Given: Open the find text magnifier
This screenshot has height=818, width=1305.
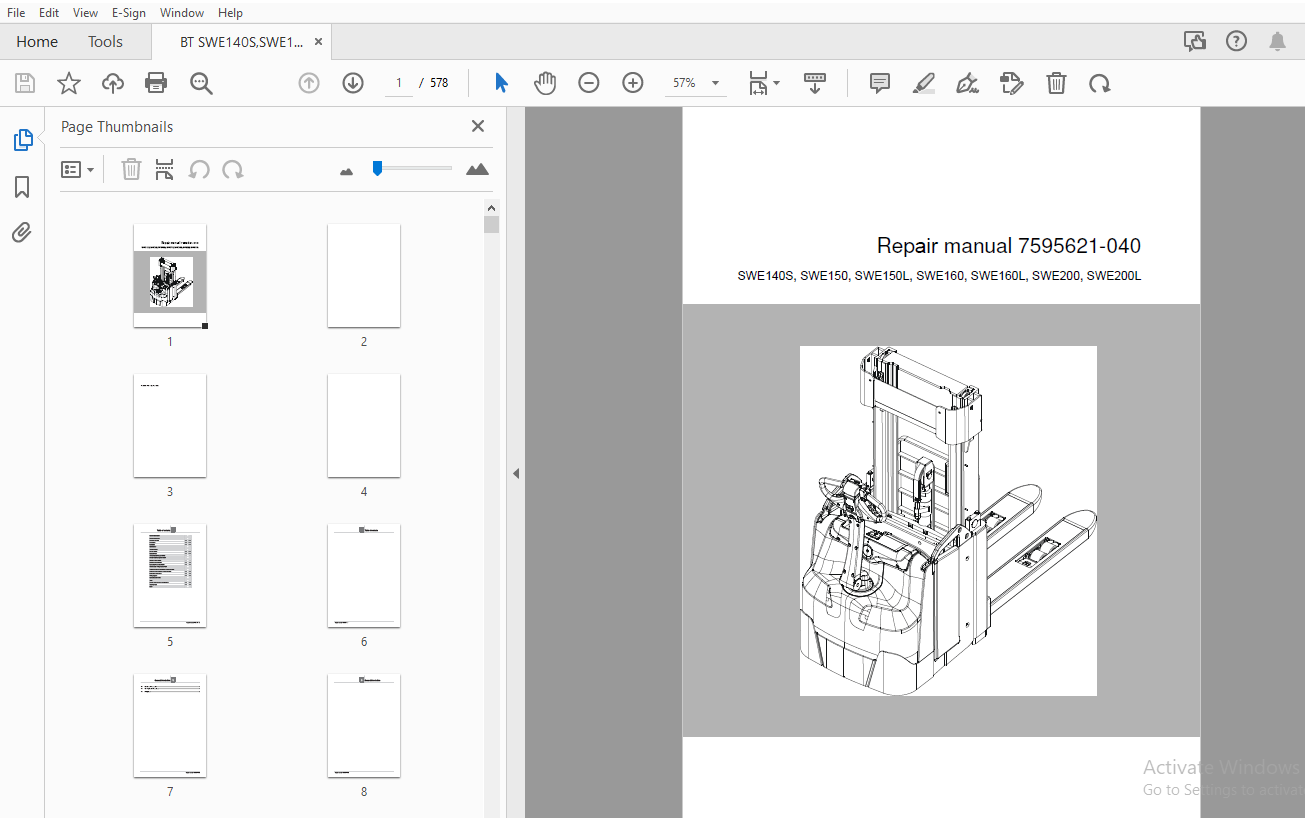Looking at the screenshot, I should 202,83.
